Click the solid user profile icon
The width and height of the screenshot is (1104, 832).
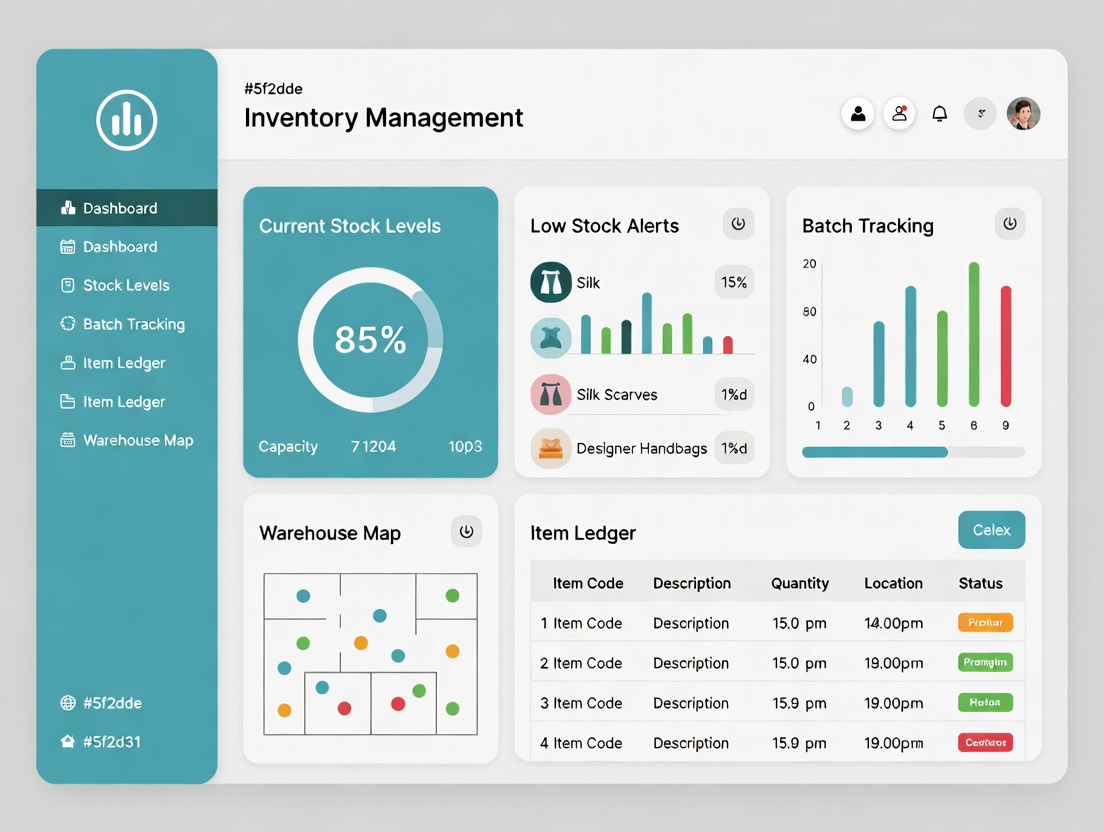coord(858,114)
